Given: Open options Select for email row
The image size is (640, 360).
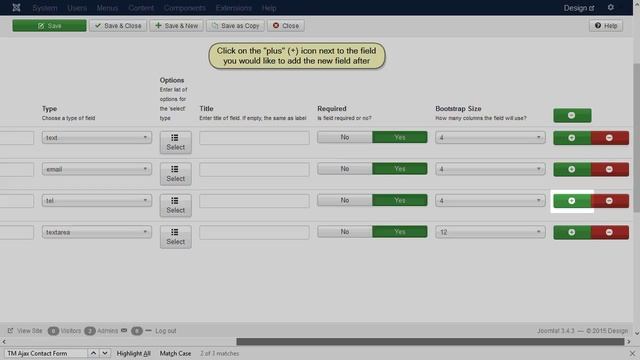Looking at the screenshot, I should [x=176, y=173].
